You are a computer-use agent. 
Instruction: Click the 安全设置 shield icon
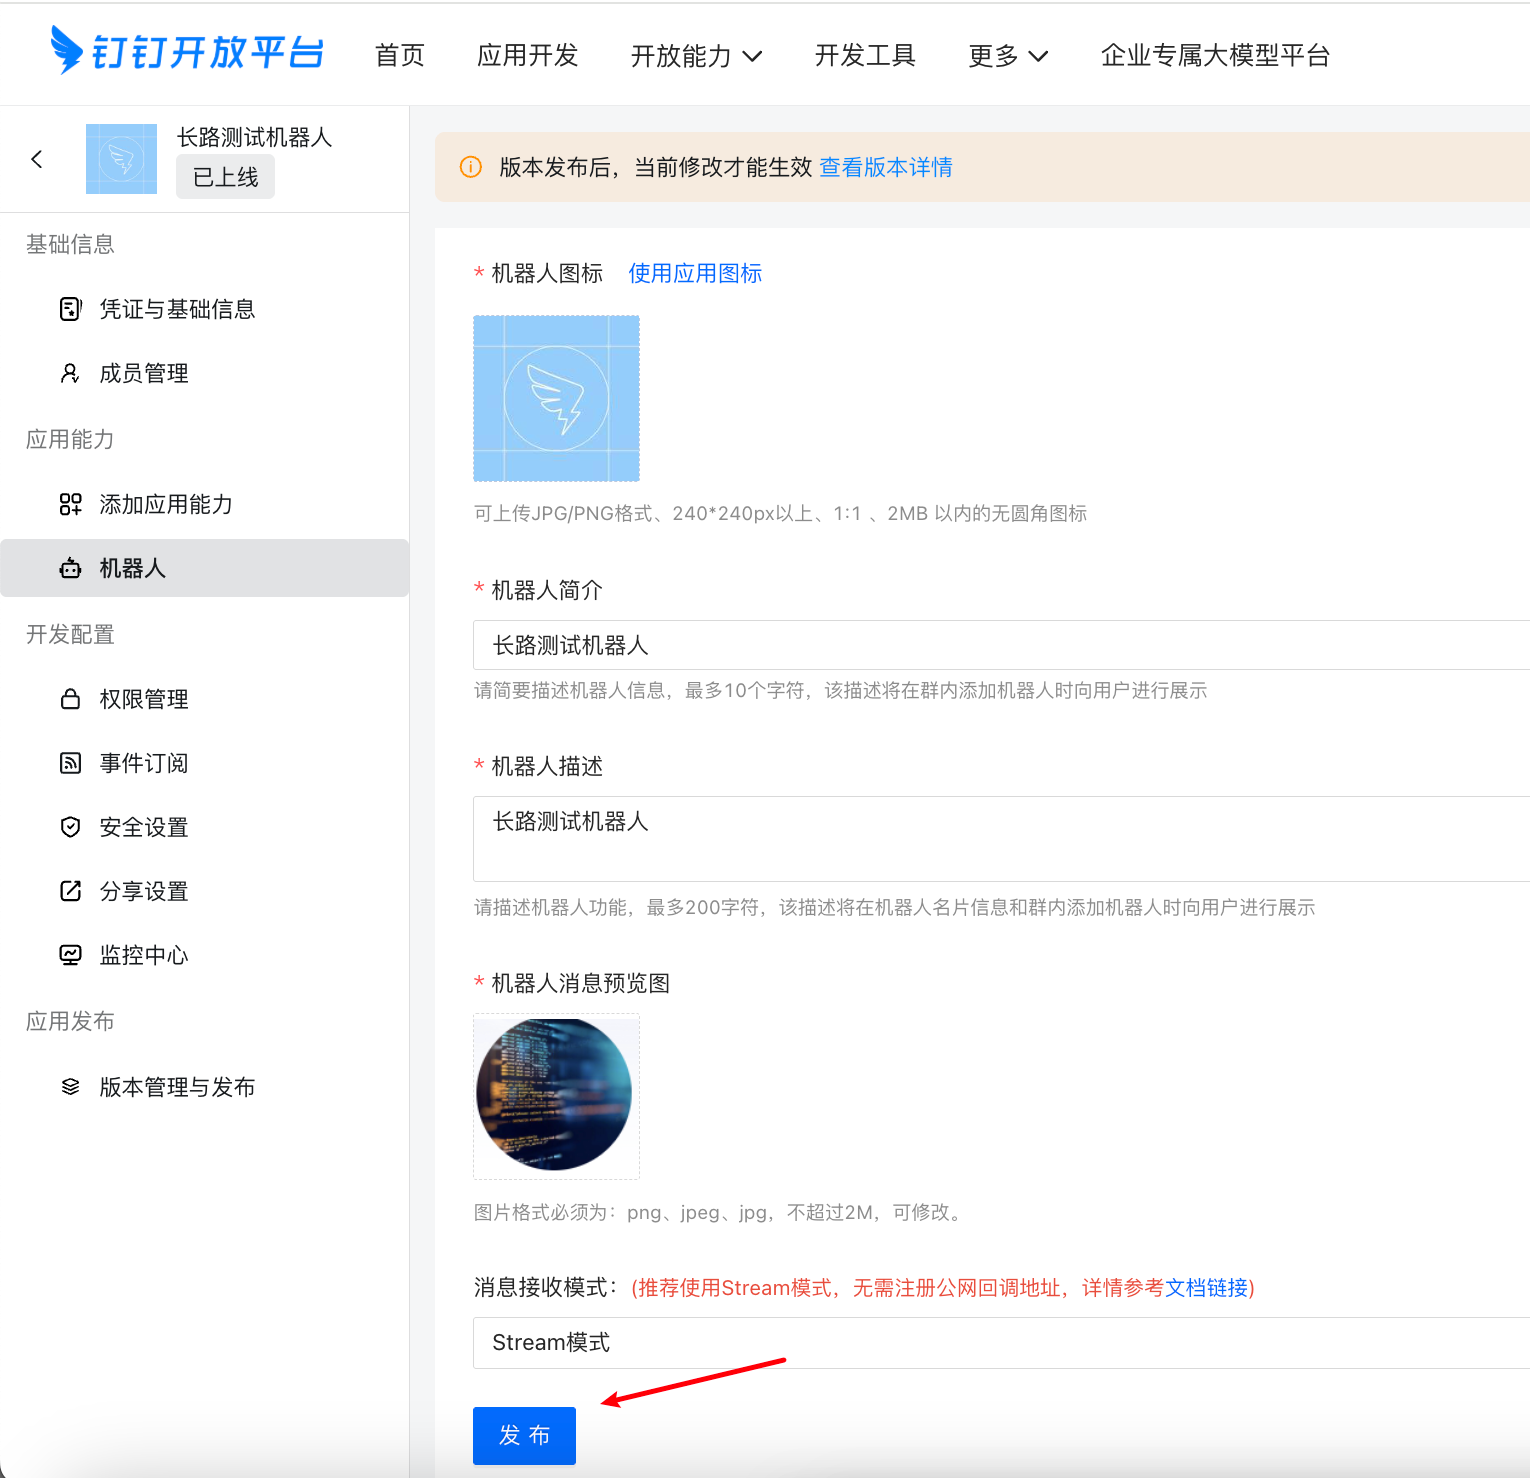[70, 827]
